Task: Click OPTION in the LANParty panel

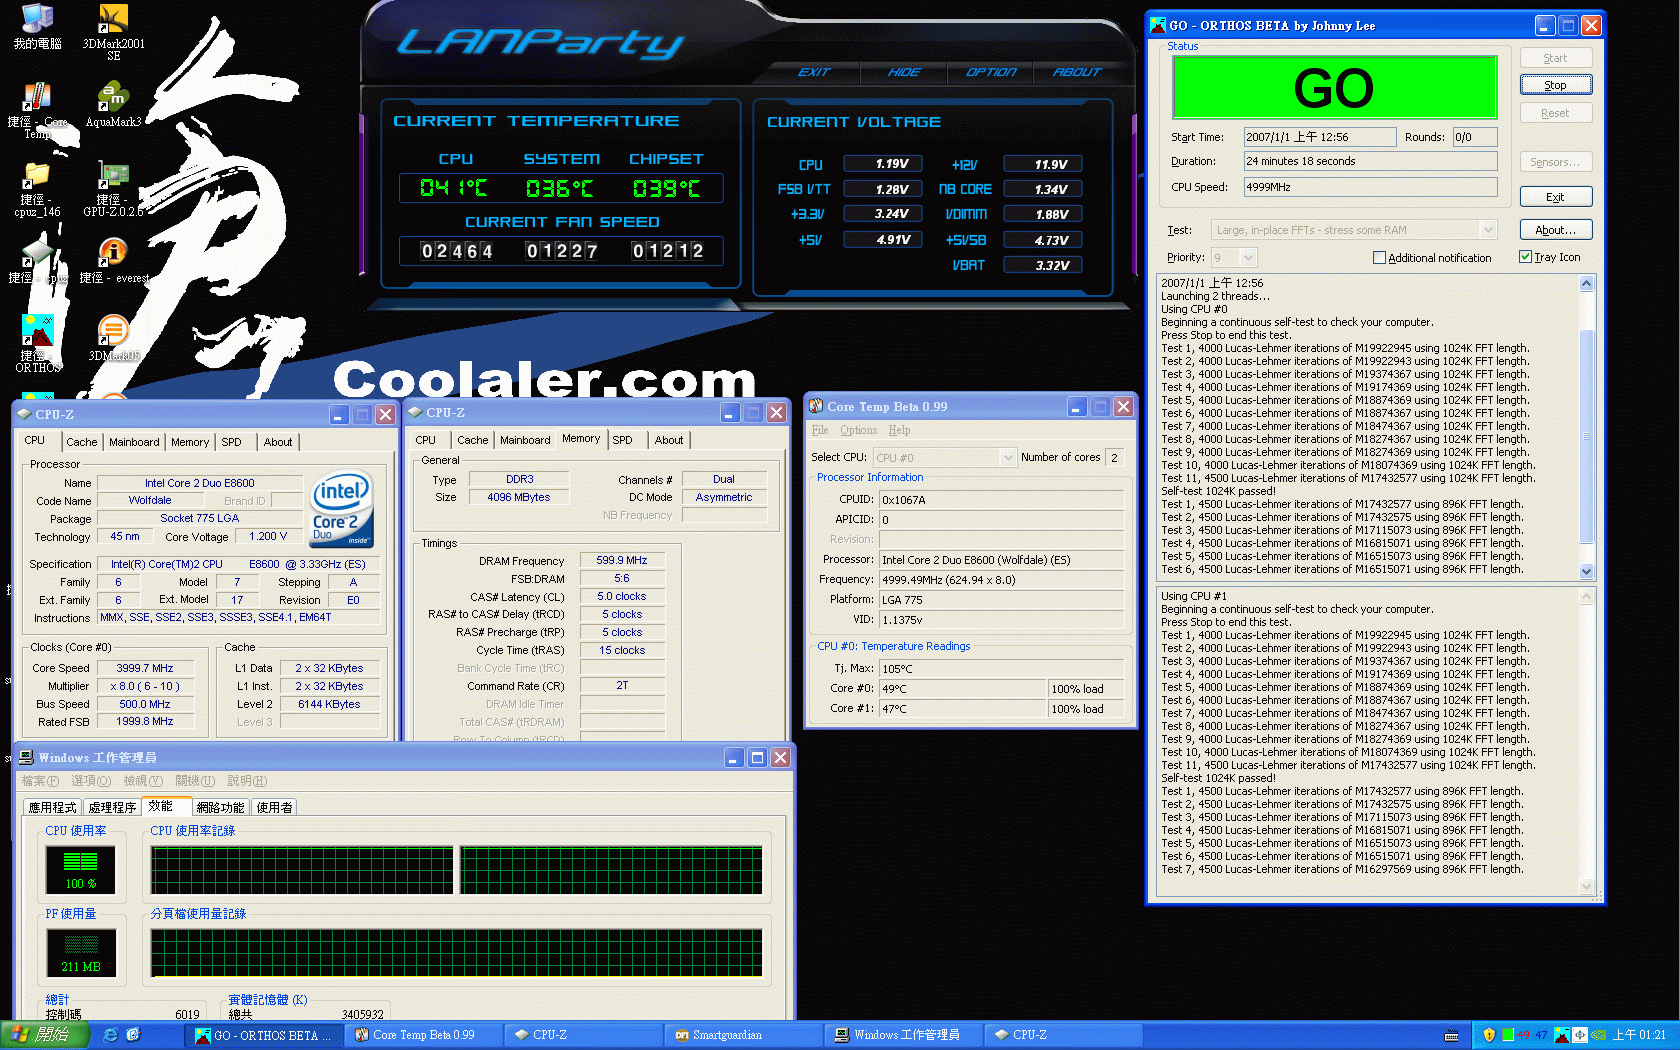Action: 991,72
